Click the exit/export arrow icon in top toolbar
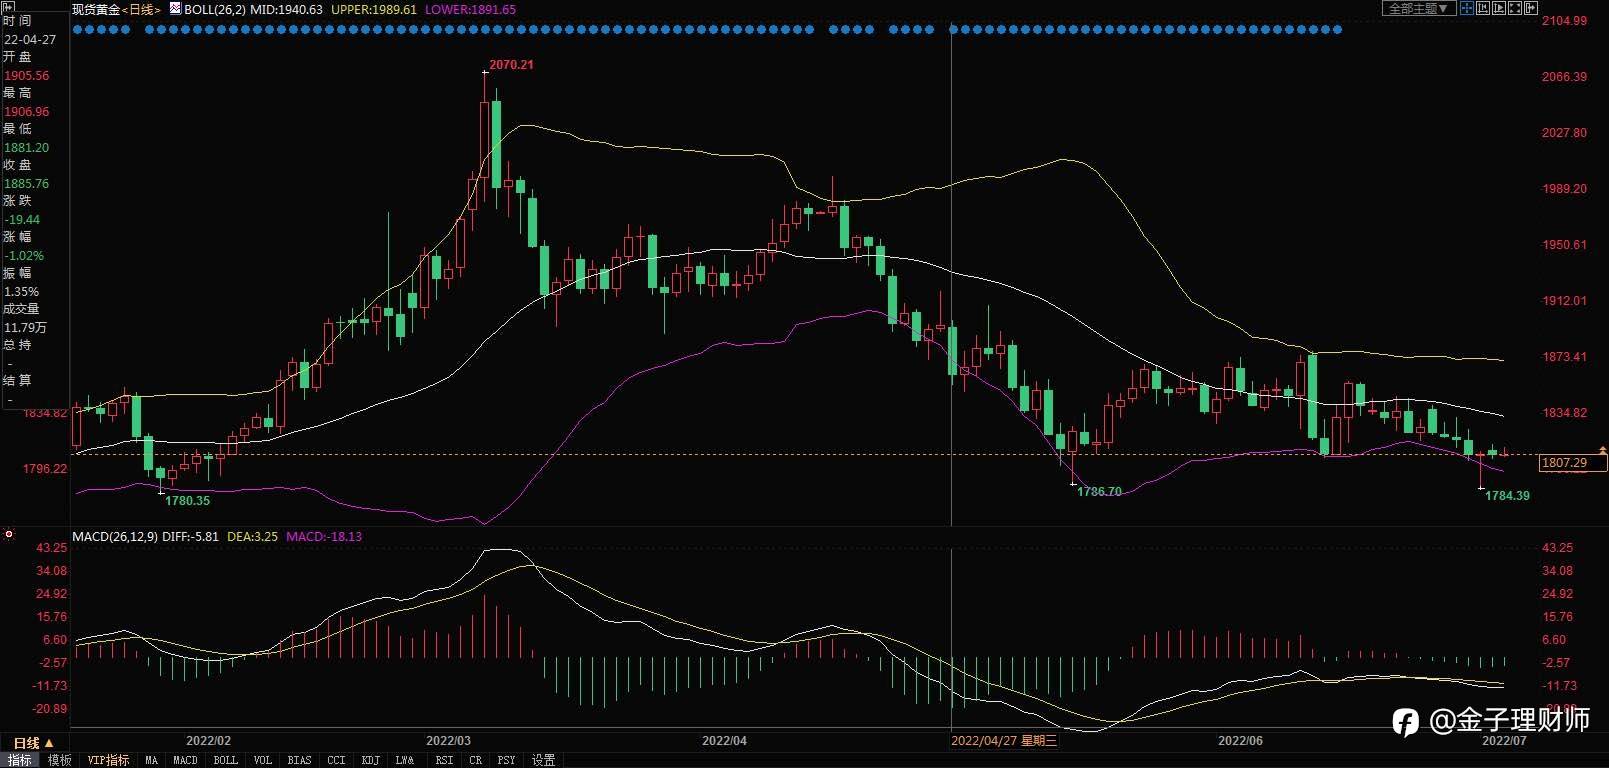The width and height of the screenshot is (1609, 768). [x=1531, y=8]
